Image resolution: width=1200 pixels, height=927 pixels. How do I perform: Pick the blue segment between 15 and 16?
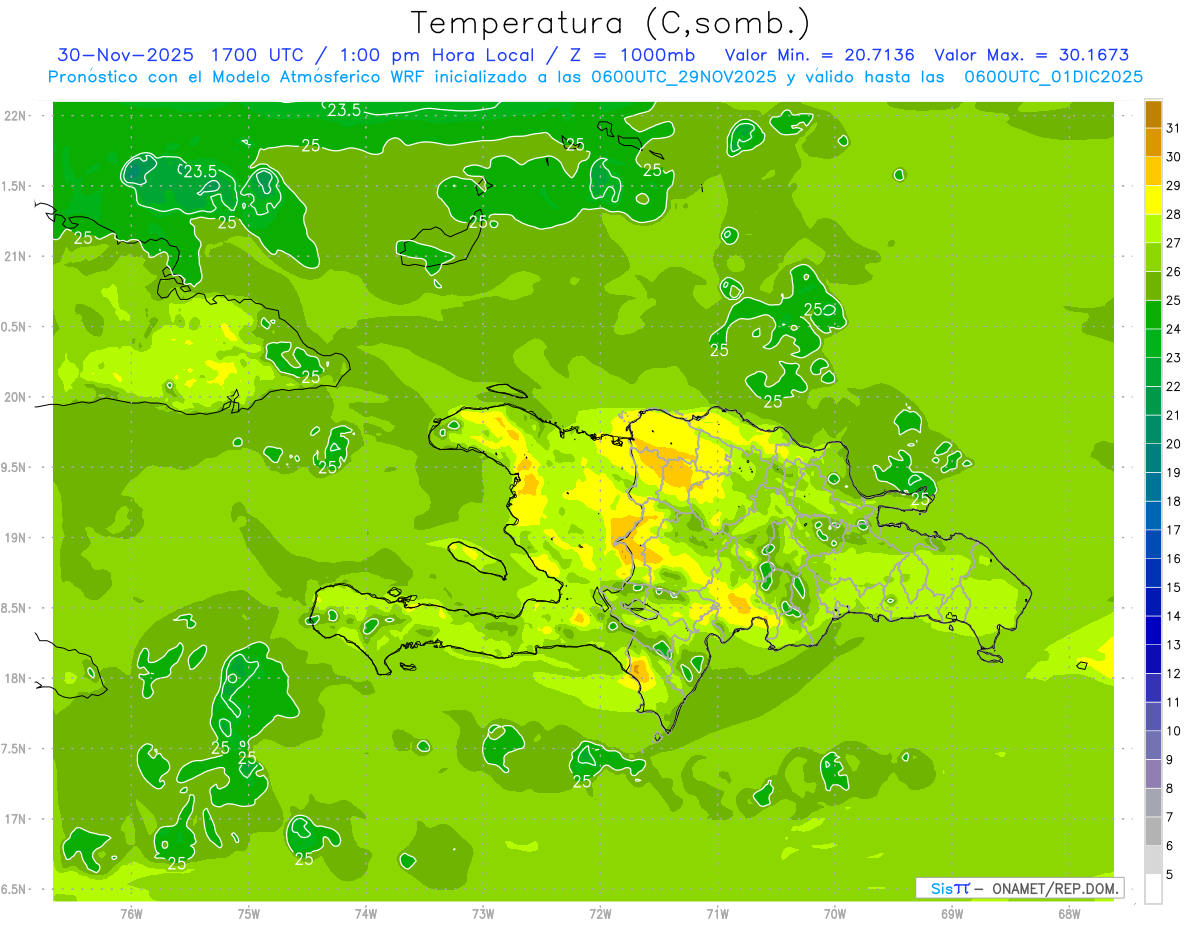tap(1153, 573)
